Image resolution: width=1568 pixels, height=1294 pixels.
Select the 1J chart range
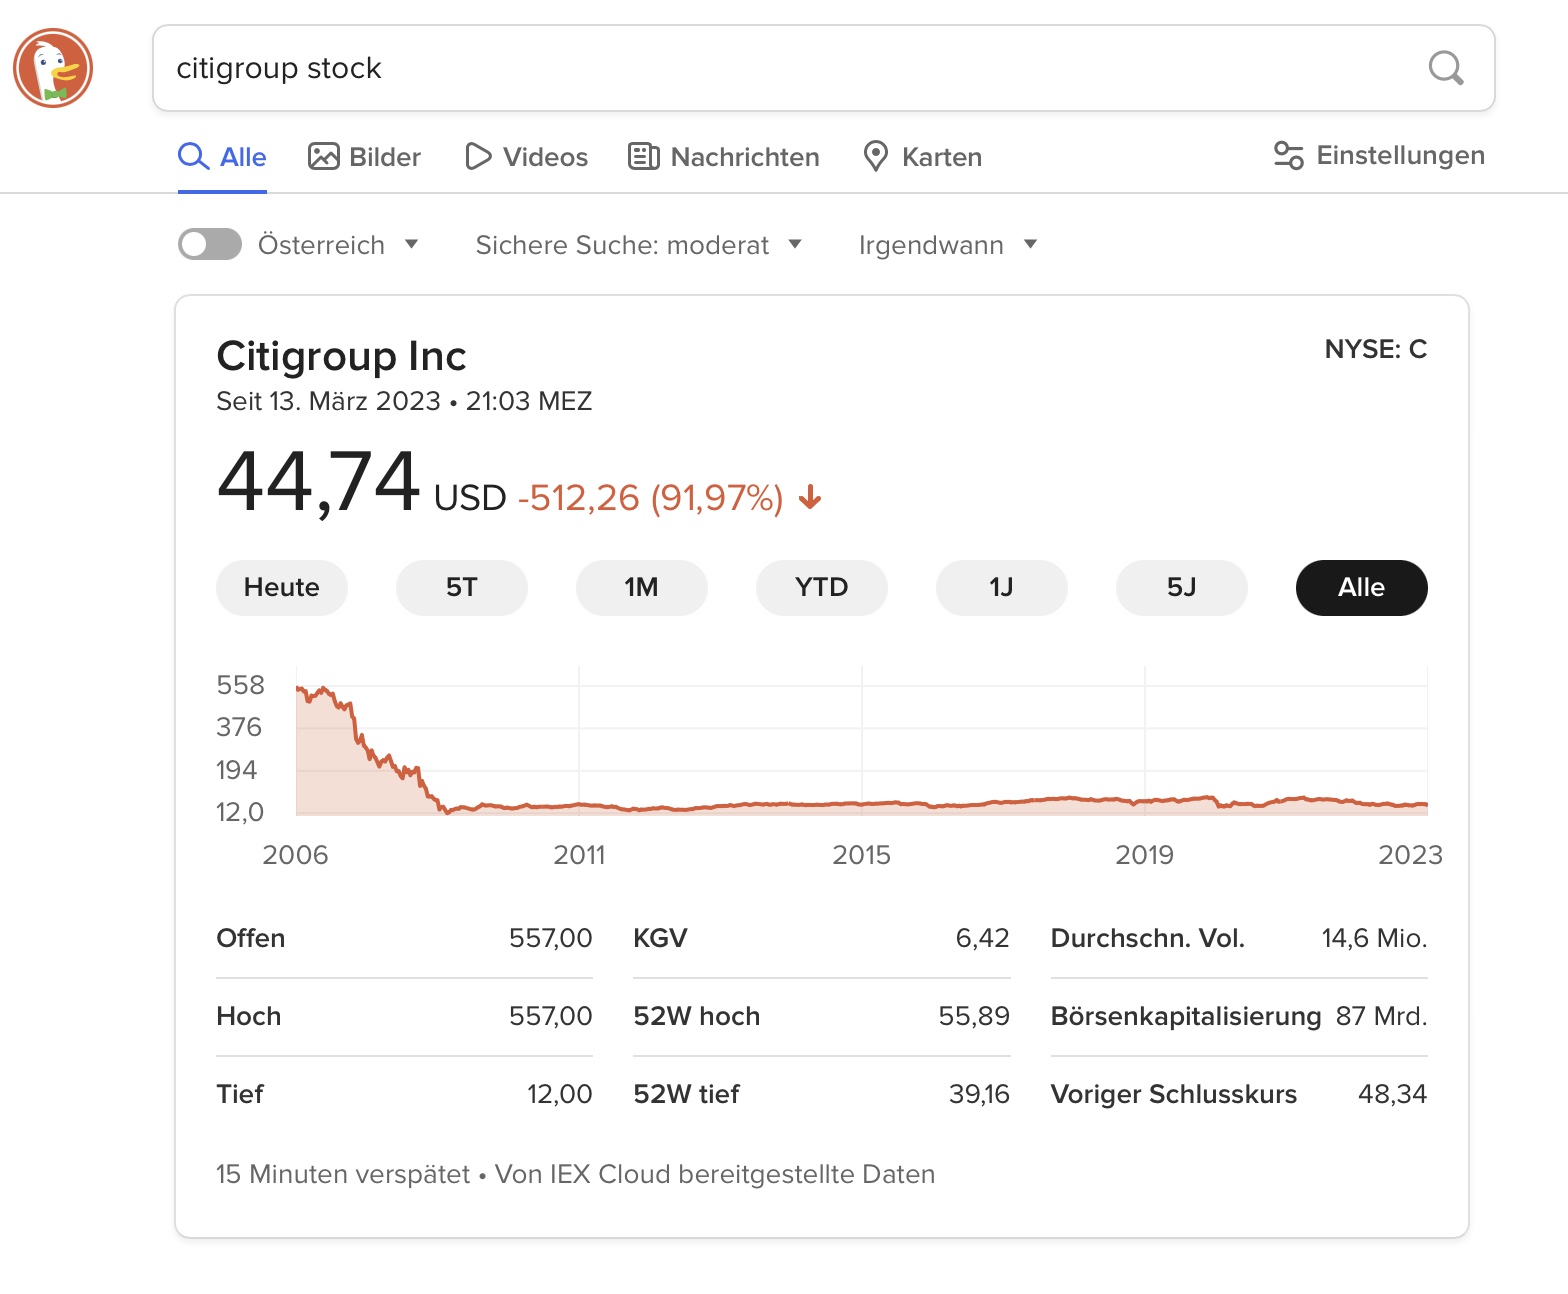click(1002, 588)
